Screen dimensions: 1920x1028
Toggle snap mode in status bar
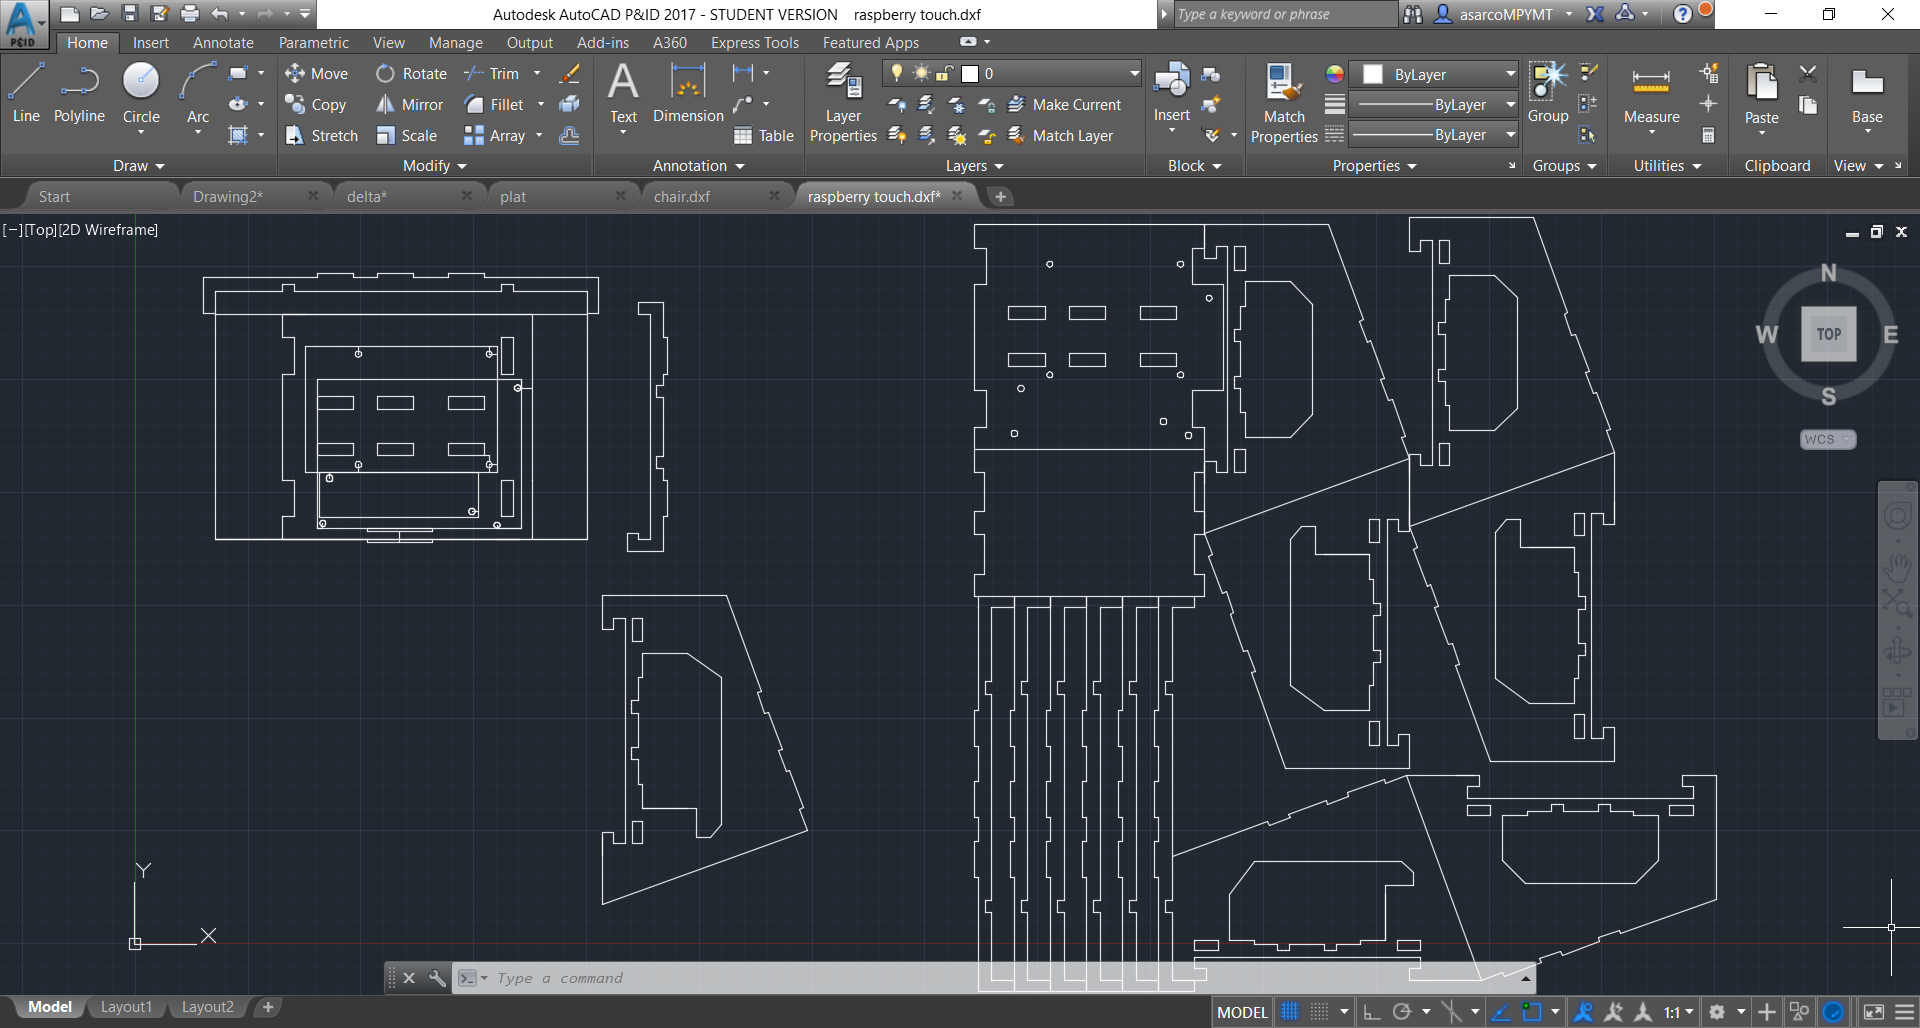pyautogui.click(x=1320, y=1012)
